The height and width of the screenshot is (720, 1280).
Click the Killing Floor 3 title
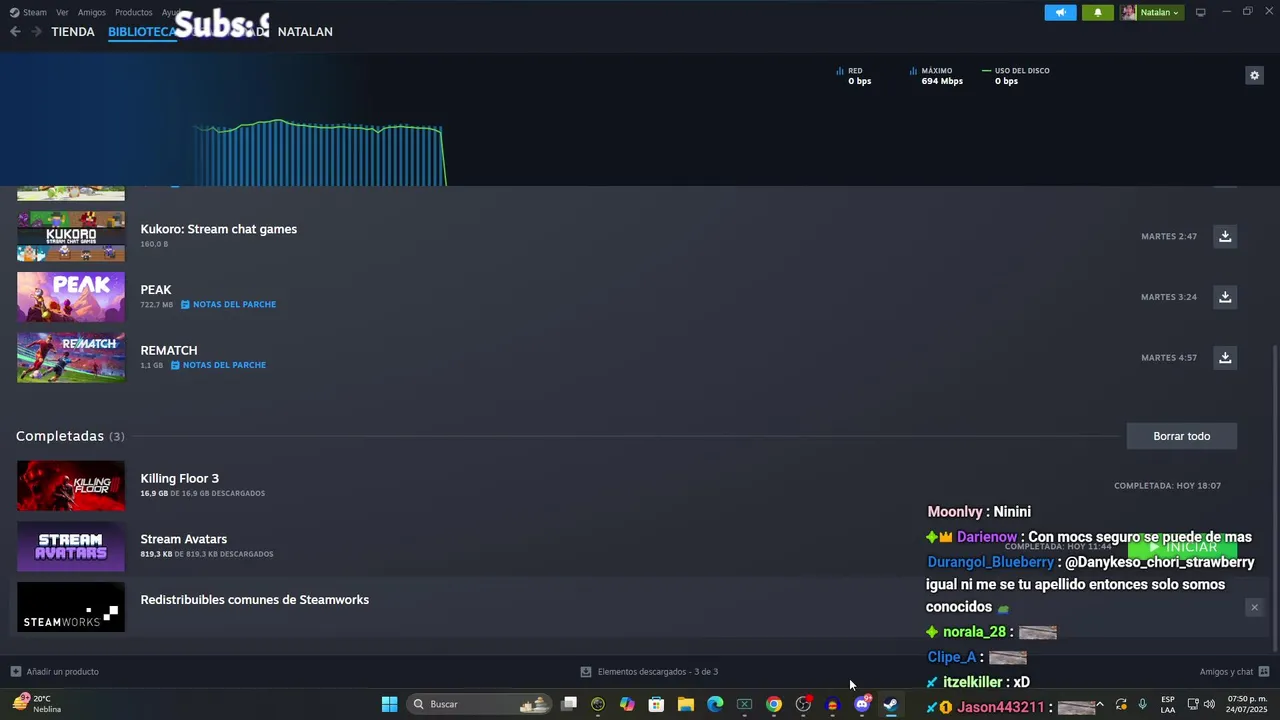pyautogui.click(x=180, y=478)
